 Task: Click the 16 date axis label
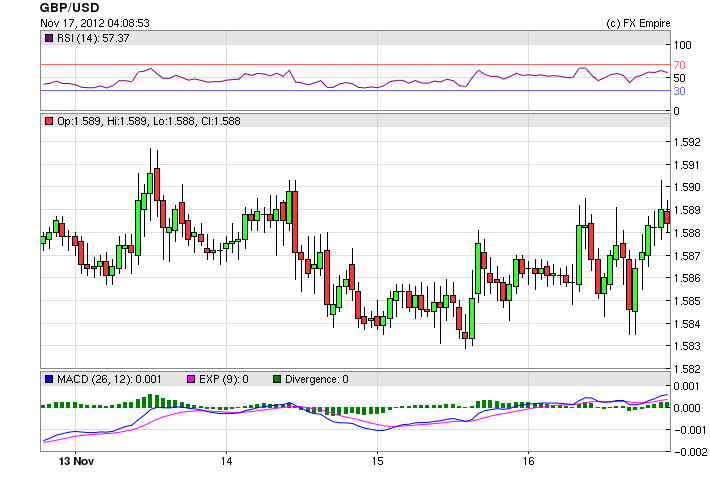tap(528, 461)
